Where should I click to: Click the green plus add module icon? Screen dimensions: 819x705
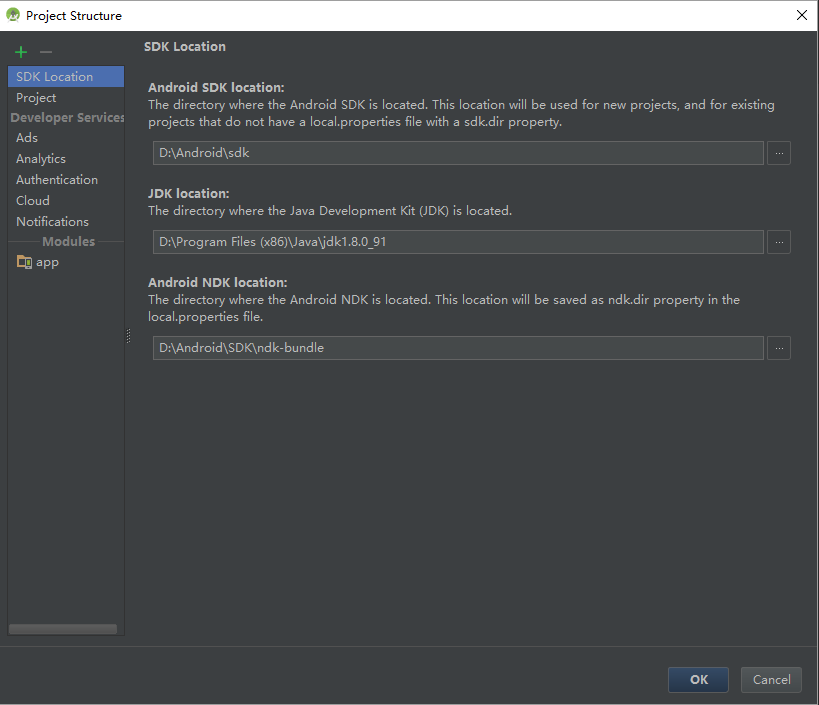click(x=21, y=52)
